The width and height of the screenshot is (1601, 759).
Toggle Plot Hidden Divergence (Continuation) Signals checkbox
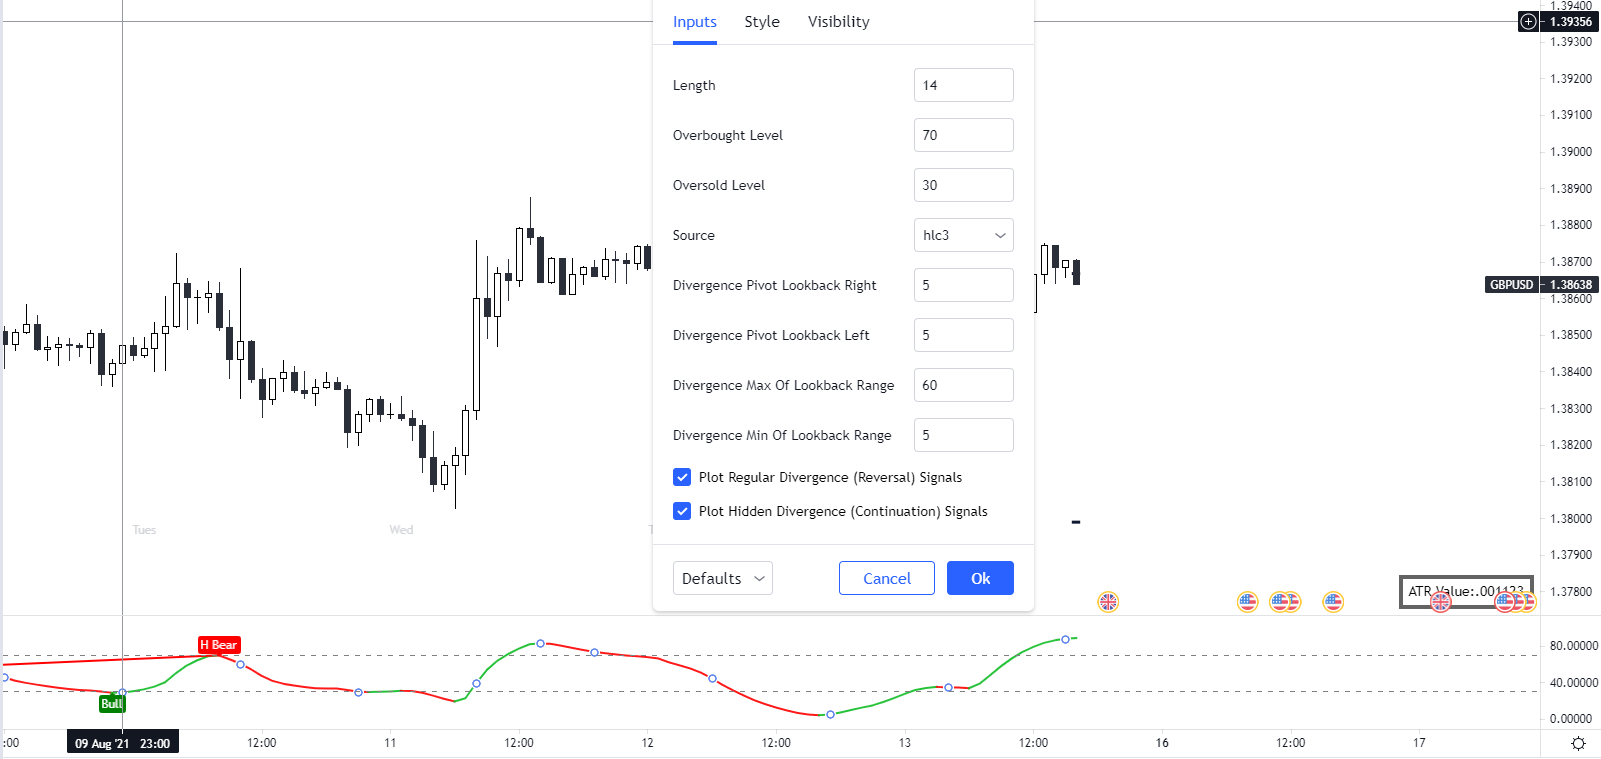(682, 511)
